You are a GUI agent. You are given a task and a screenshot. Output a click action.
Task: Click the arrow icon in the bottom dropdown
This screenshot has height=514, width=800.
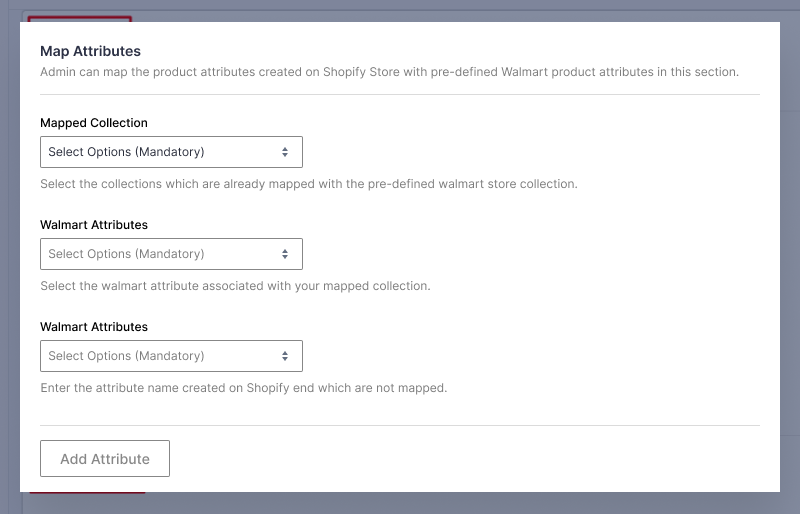pyautogui.click(x=285, y=356)
